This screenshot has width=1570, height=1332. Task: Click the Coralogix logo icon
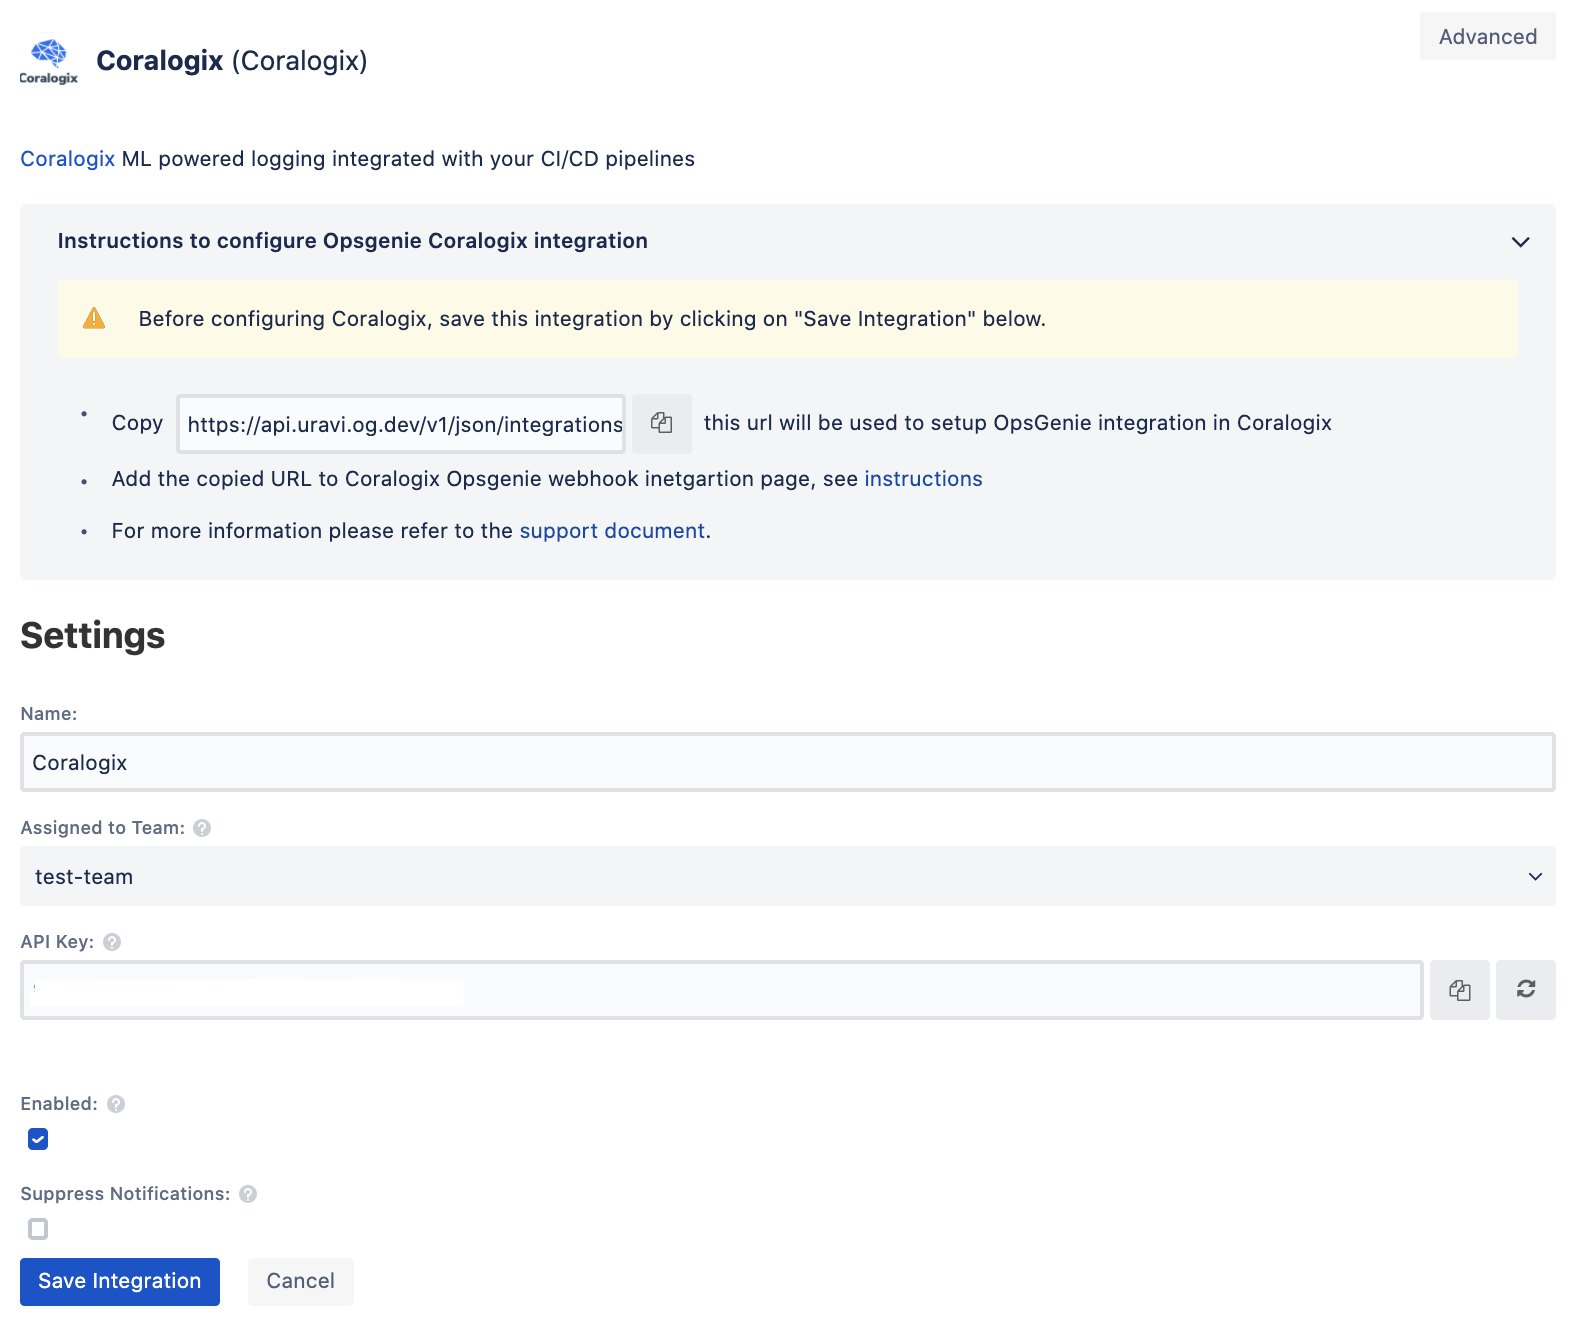pos(49,61)
